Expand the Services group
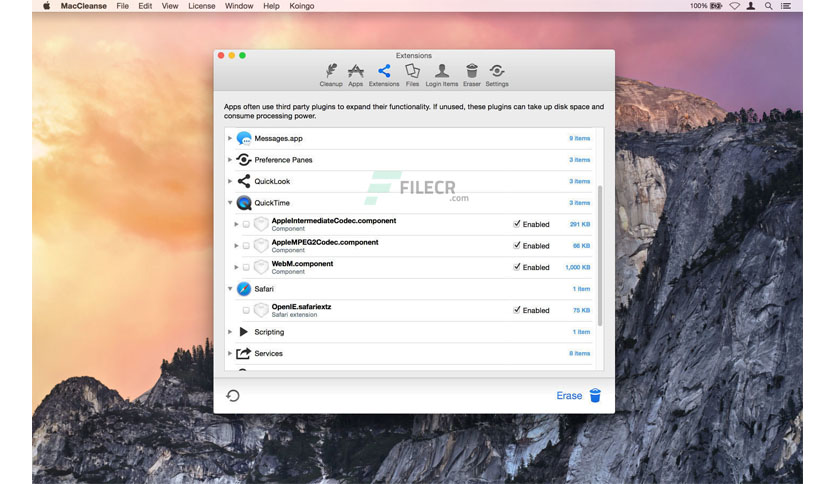Image resolution: width=836 pixels, height=484 pixels. [230, 353]
